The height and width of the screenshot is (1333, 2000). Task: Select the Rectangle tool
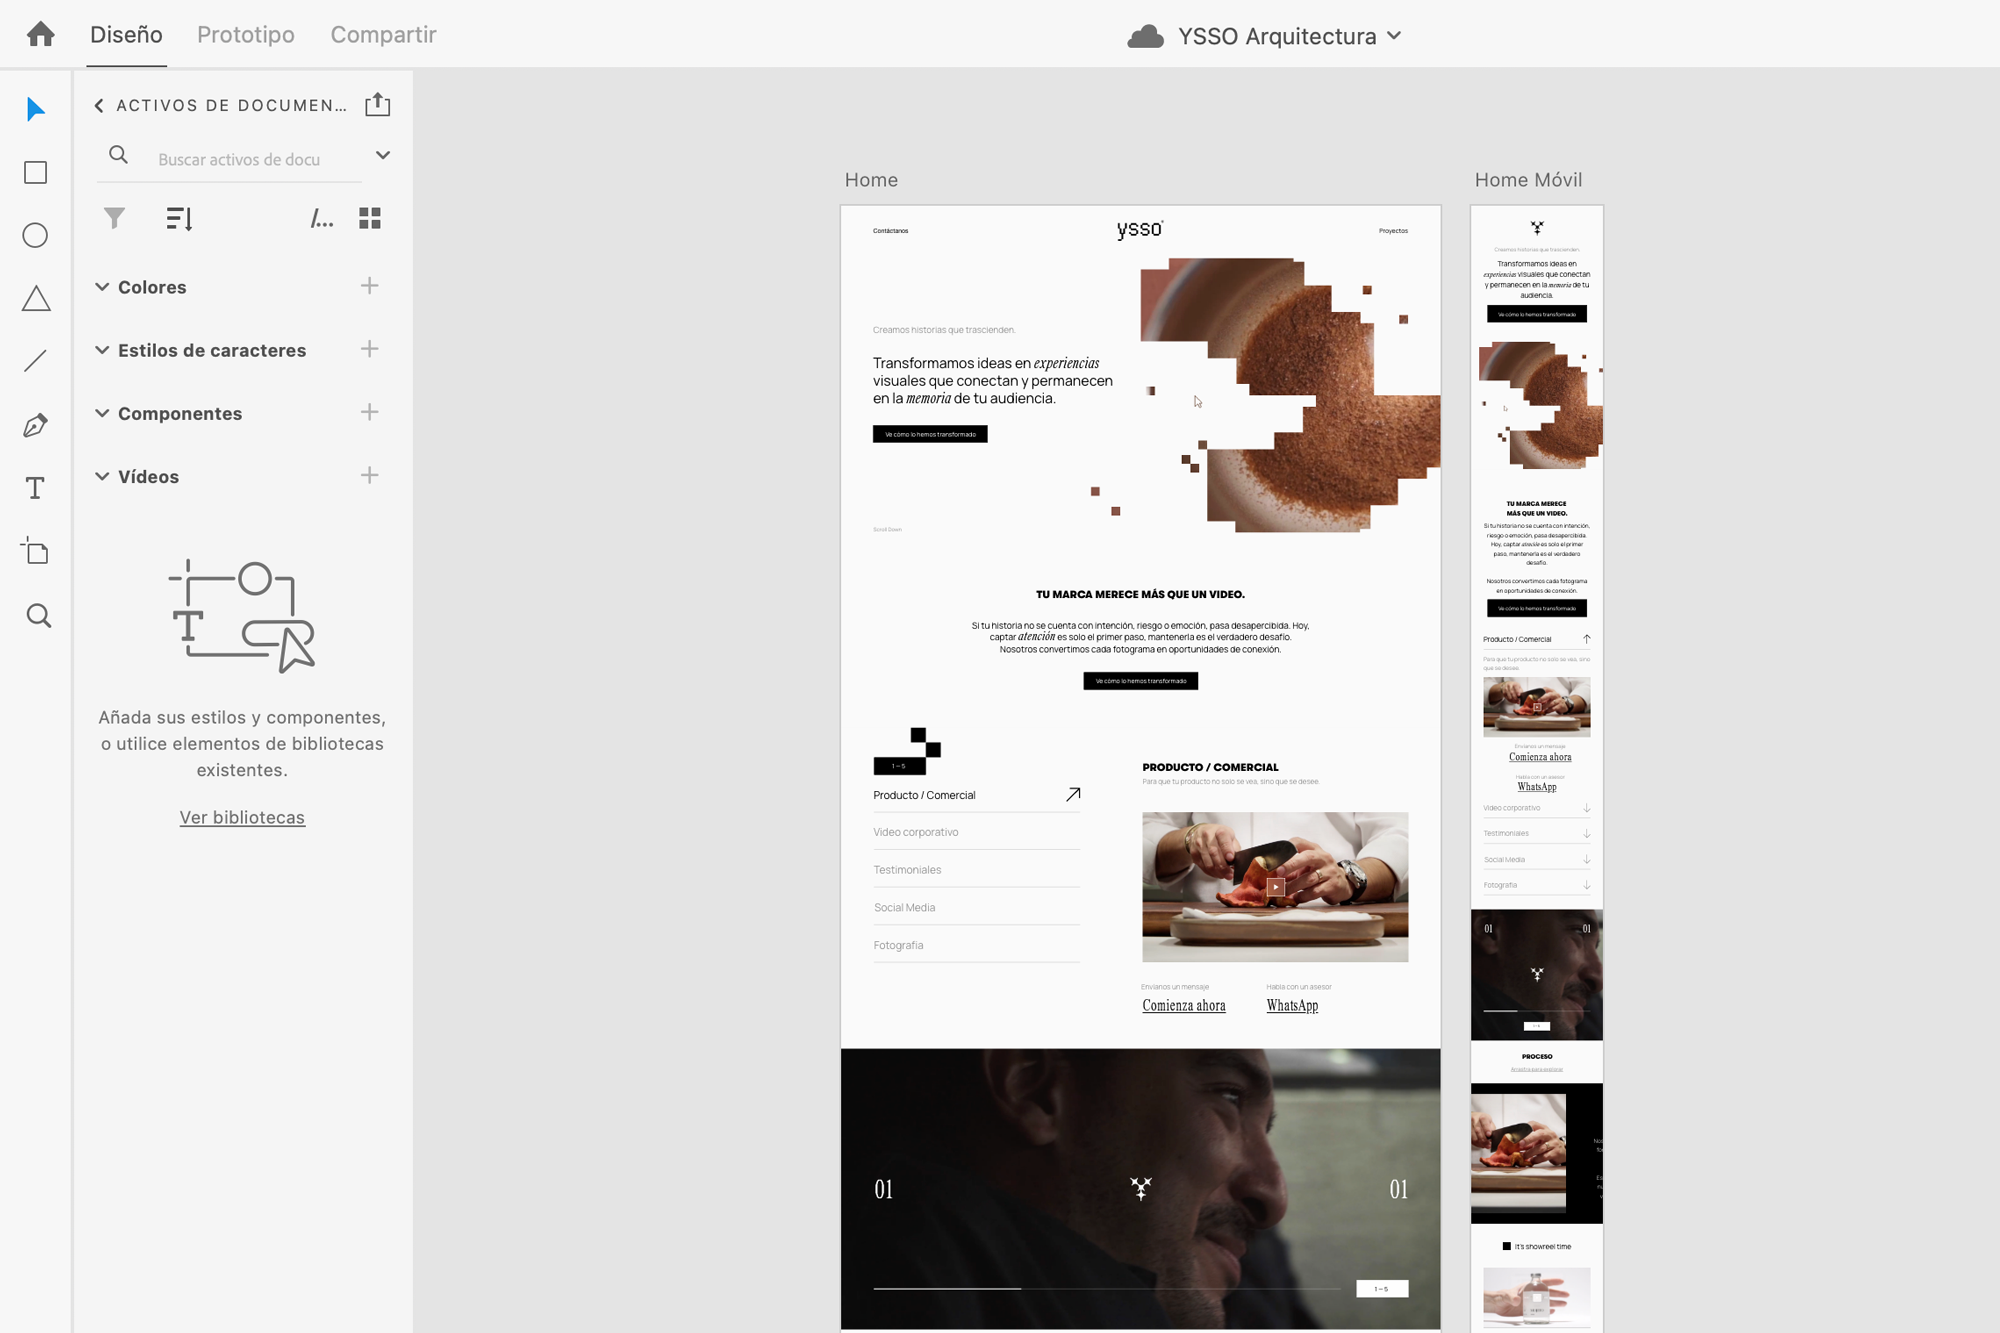[x=36, y=173]
